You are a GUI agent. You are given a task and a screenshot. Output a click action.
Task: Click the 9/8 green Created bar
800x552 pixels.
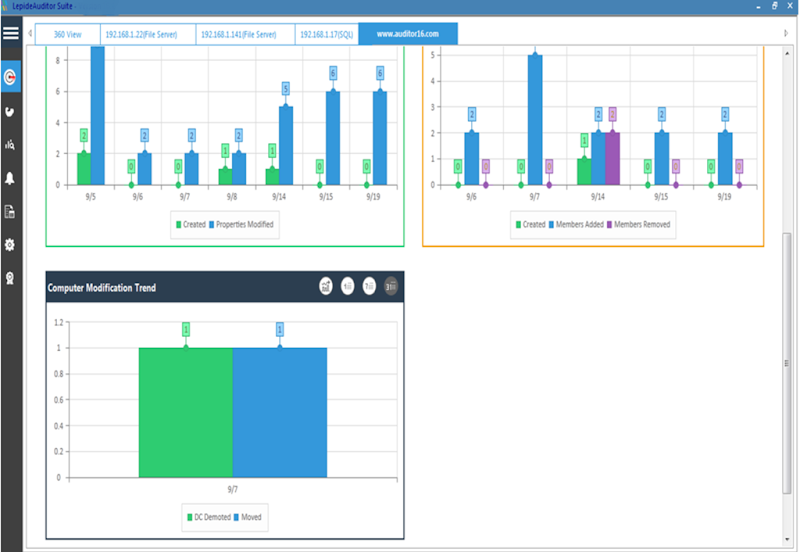pyautogui.click(x=225, y=177)
